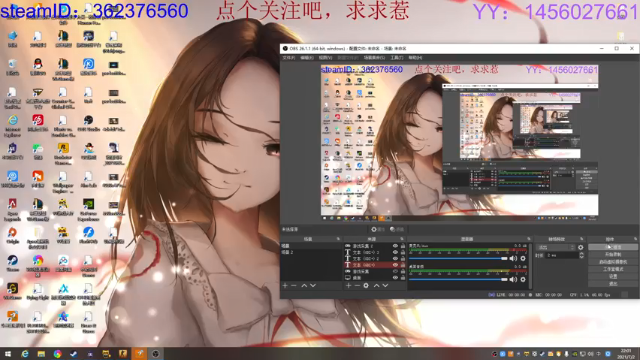This screenshot has height=360, width=640.
Task: Move scene up in Scenes panel
Action: pos(304,286)
